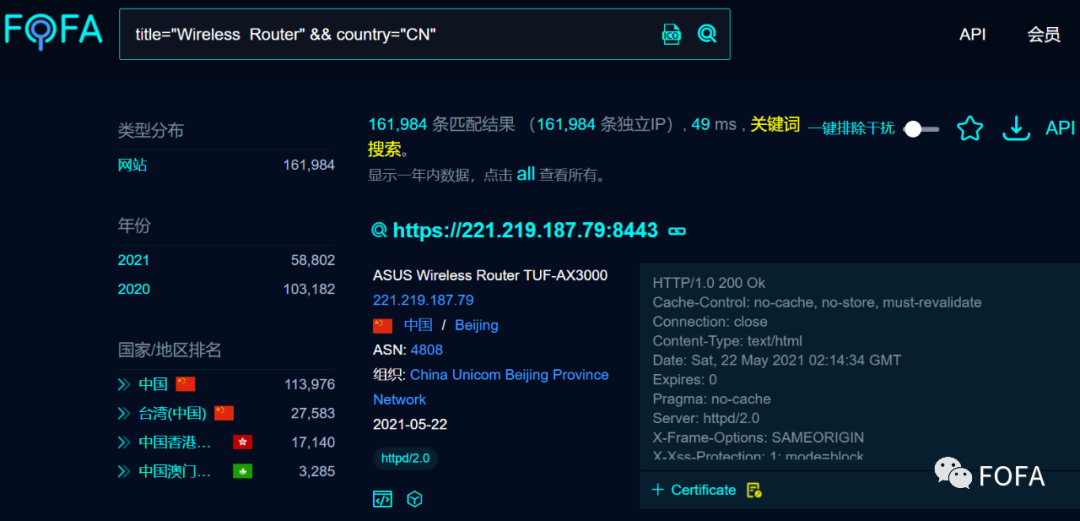Image resolution: width=1080 pixels, height=521 pixels.
Task: Click the link chain icon beside the URL
Action: (x=677, y=231)
